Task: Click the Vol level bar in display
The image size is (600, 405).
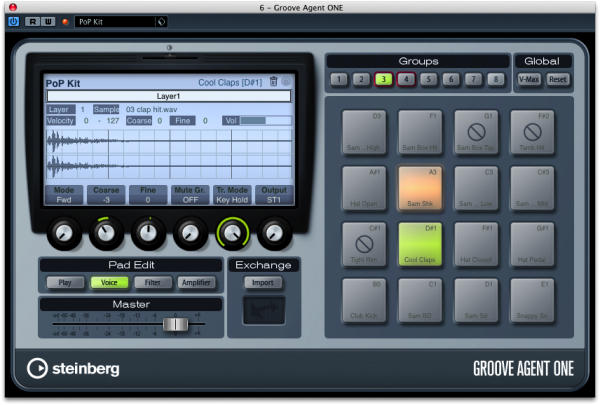Action: click(x=266, y=121)
